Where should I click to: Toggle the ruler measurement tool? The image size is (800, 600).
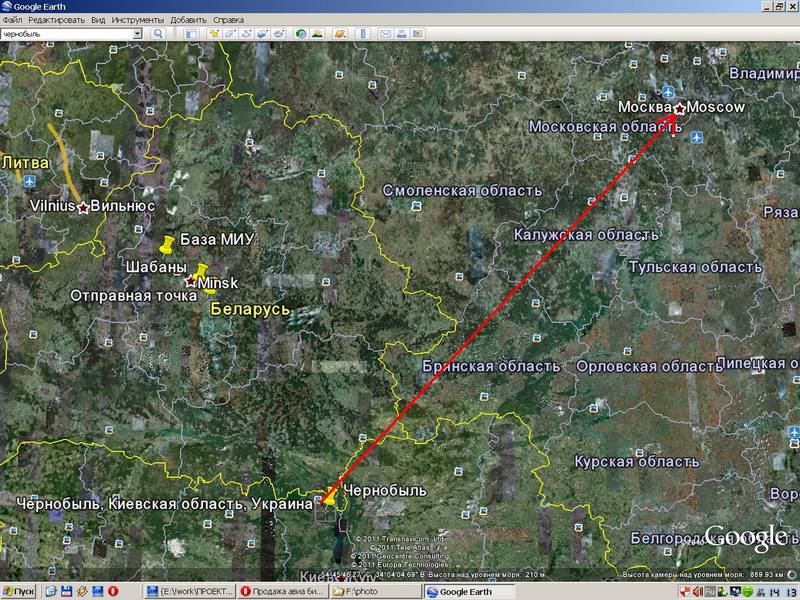(x=362, y=33)
